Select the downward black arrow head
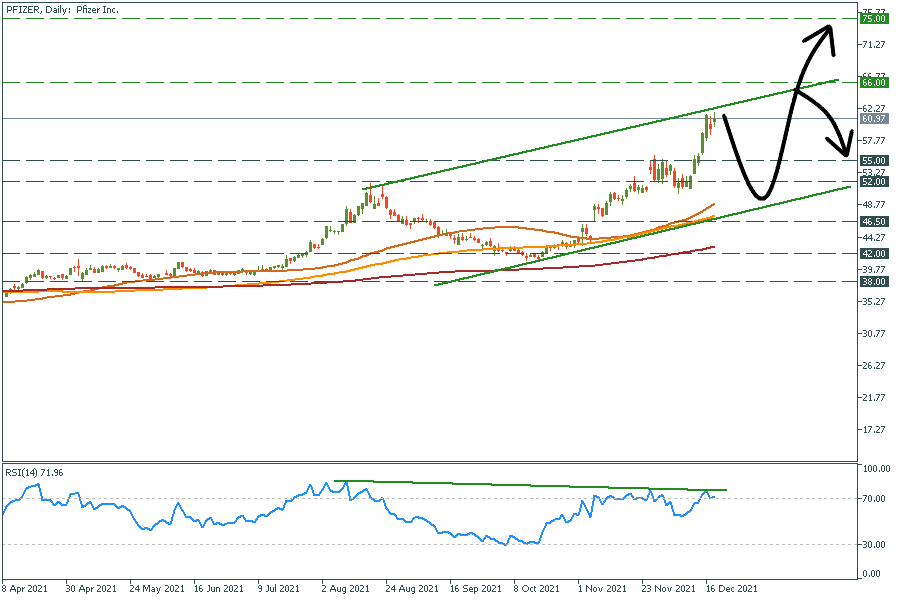 click(x=847, y=150)
